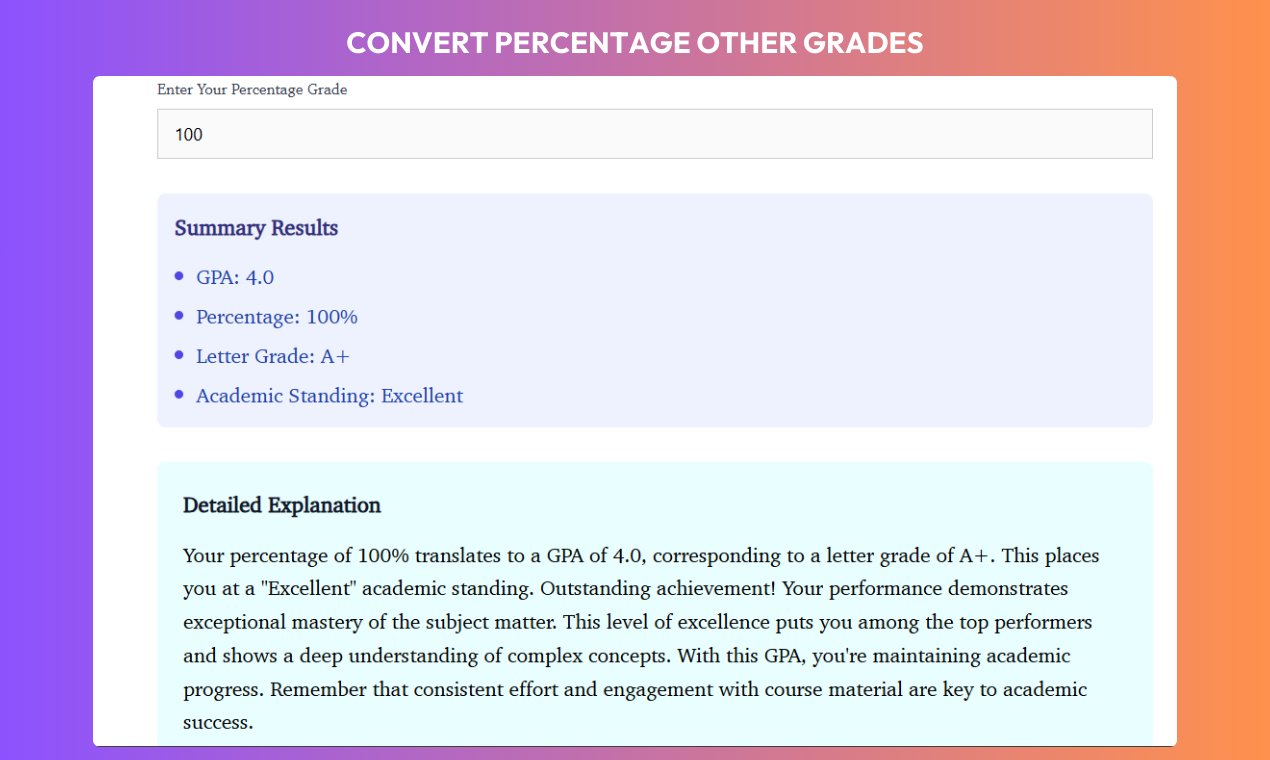
Task: Click the "Academic Standing: Excellent" result
Action: [329, 396]
